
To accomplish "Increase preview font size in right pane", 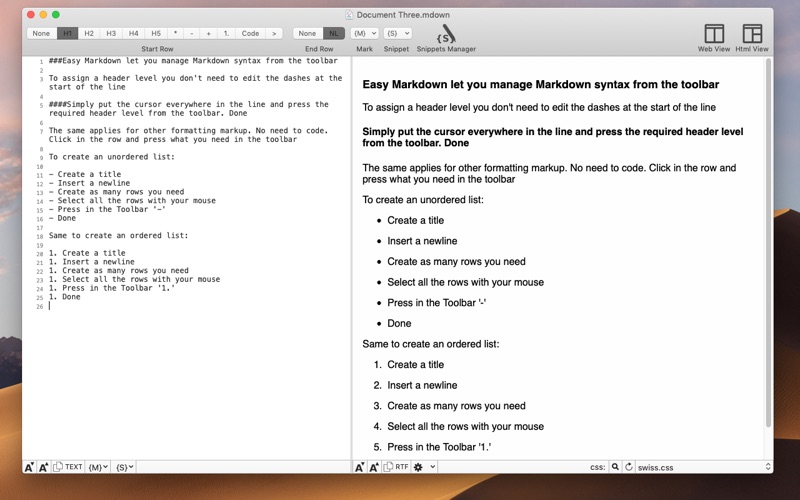I will (374, 467).
